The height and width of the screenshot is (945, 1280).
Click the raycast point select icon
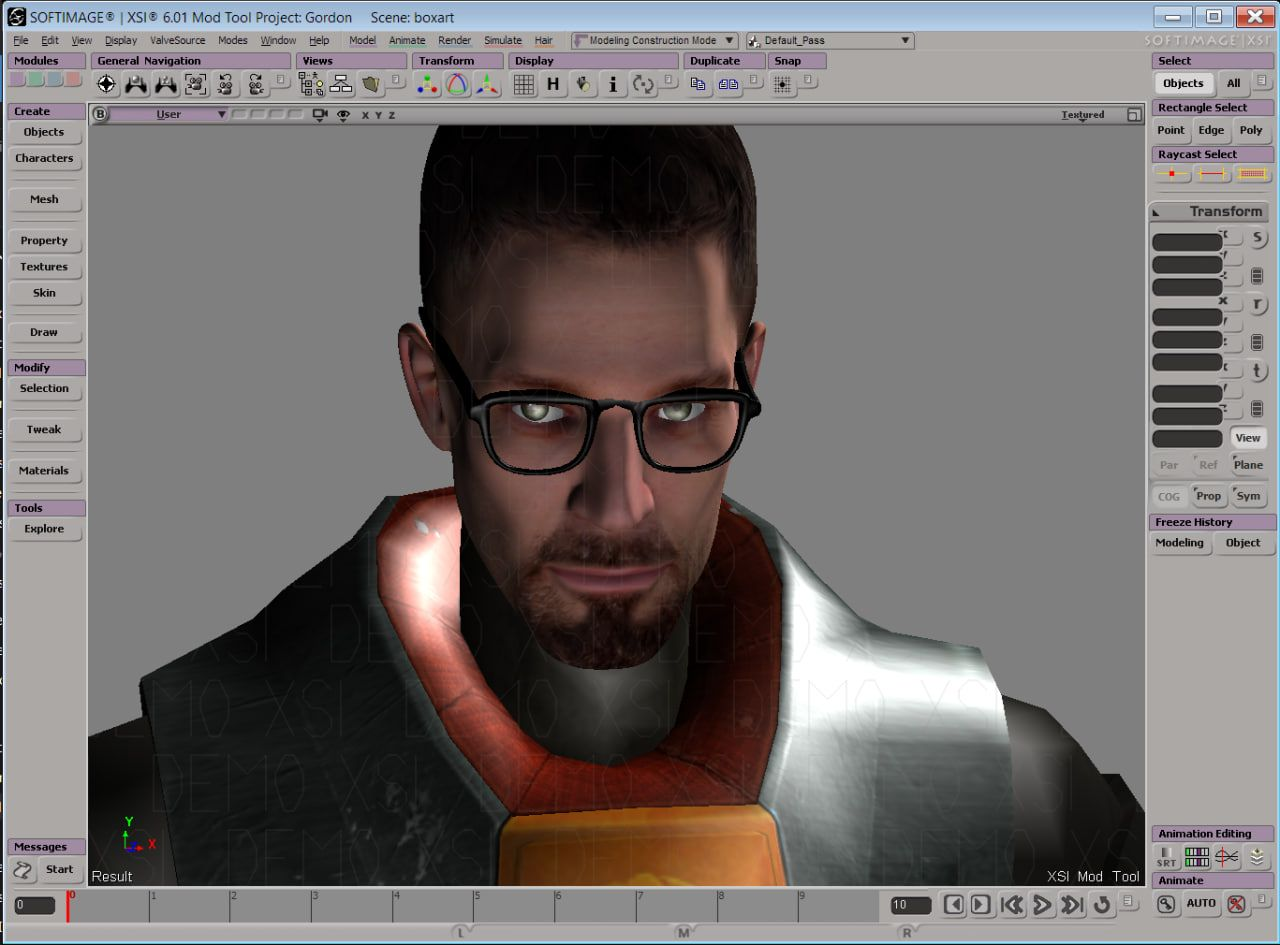pos(1171,174)
